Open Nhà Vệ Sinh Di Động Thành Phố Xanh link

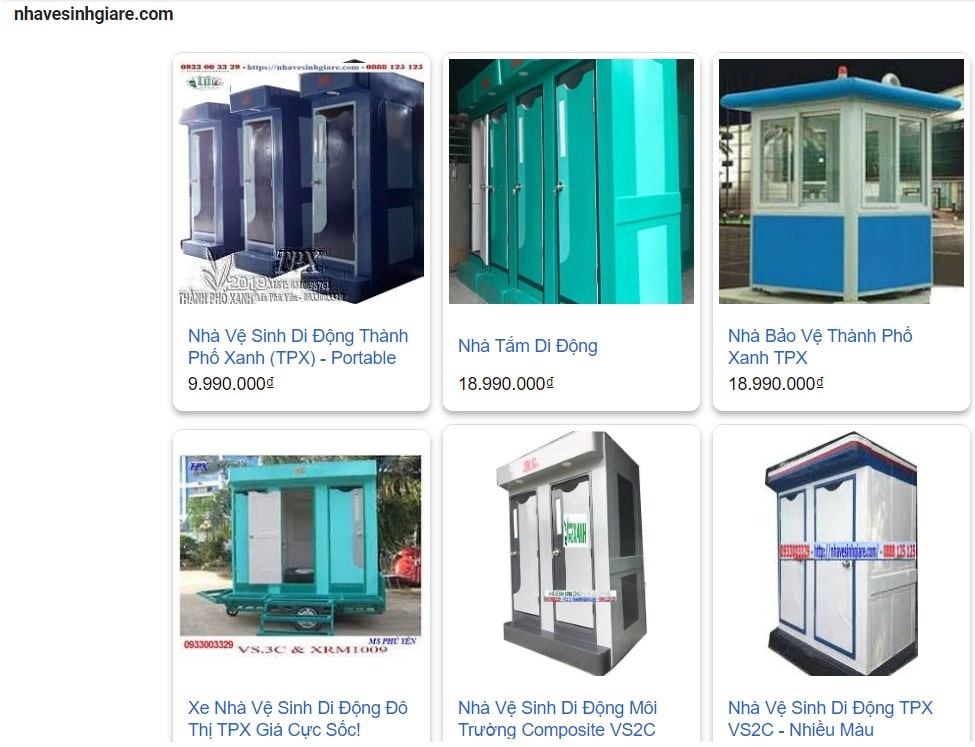tap(298, 347)
